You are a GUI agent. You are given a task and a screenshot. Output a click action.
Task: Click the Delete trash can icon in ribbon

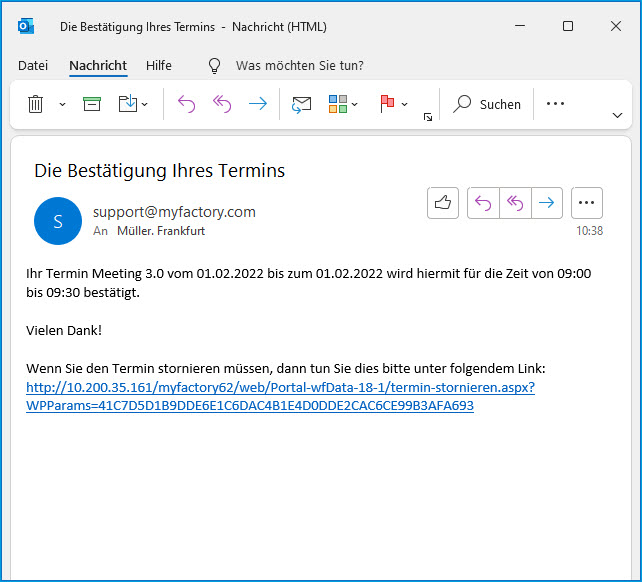(x=36, y=104)
